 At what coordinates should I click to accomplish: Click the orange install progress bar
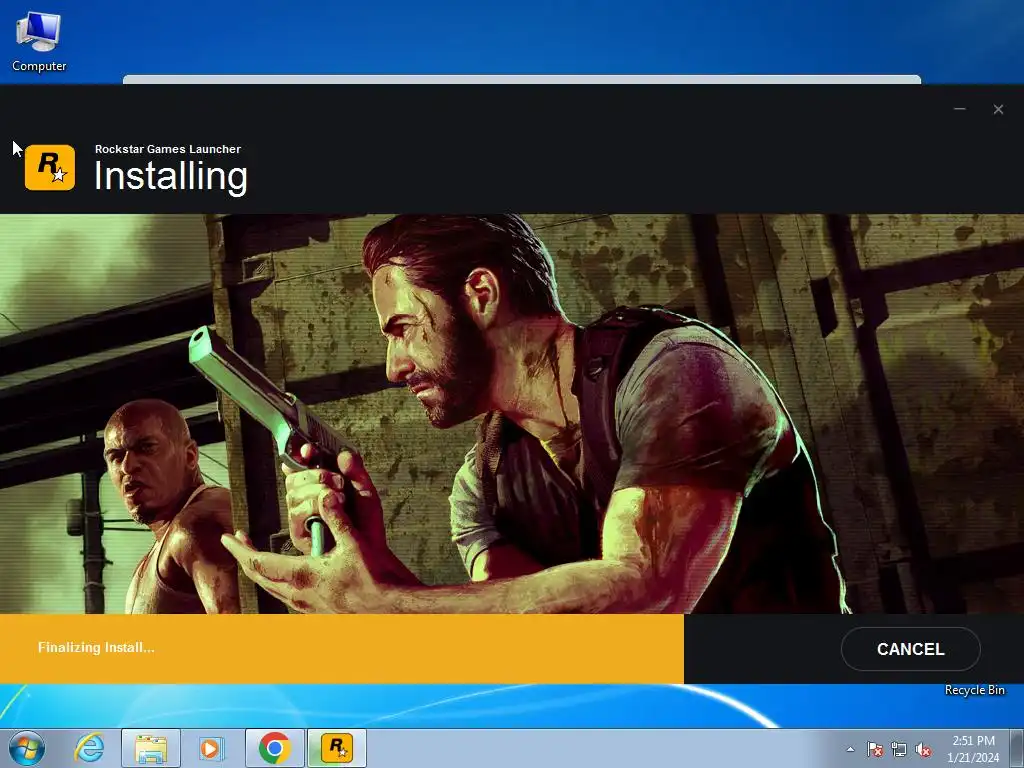coord(342,648)
